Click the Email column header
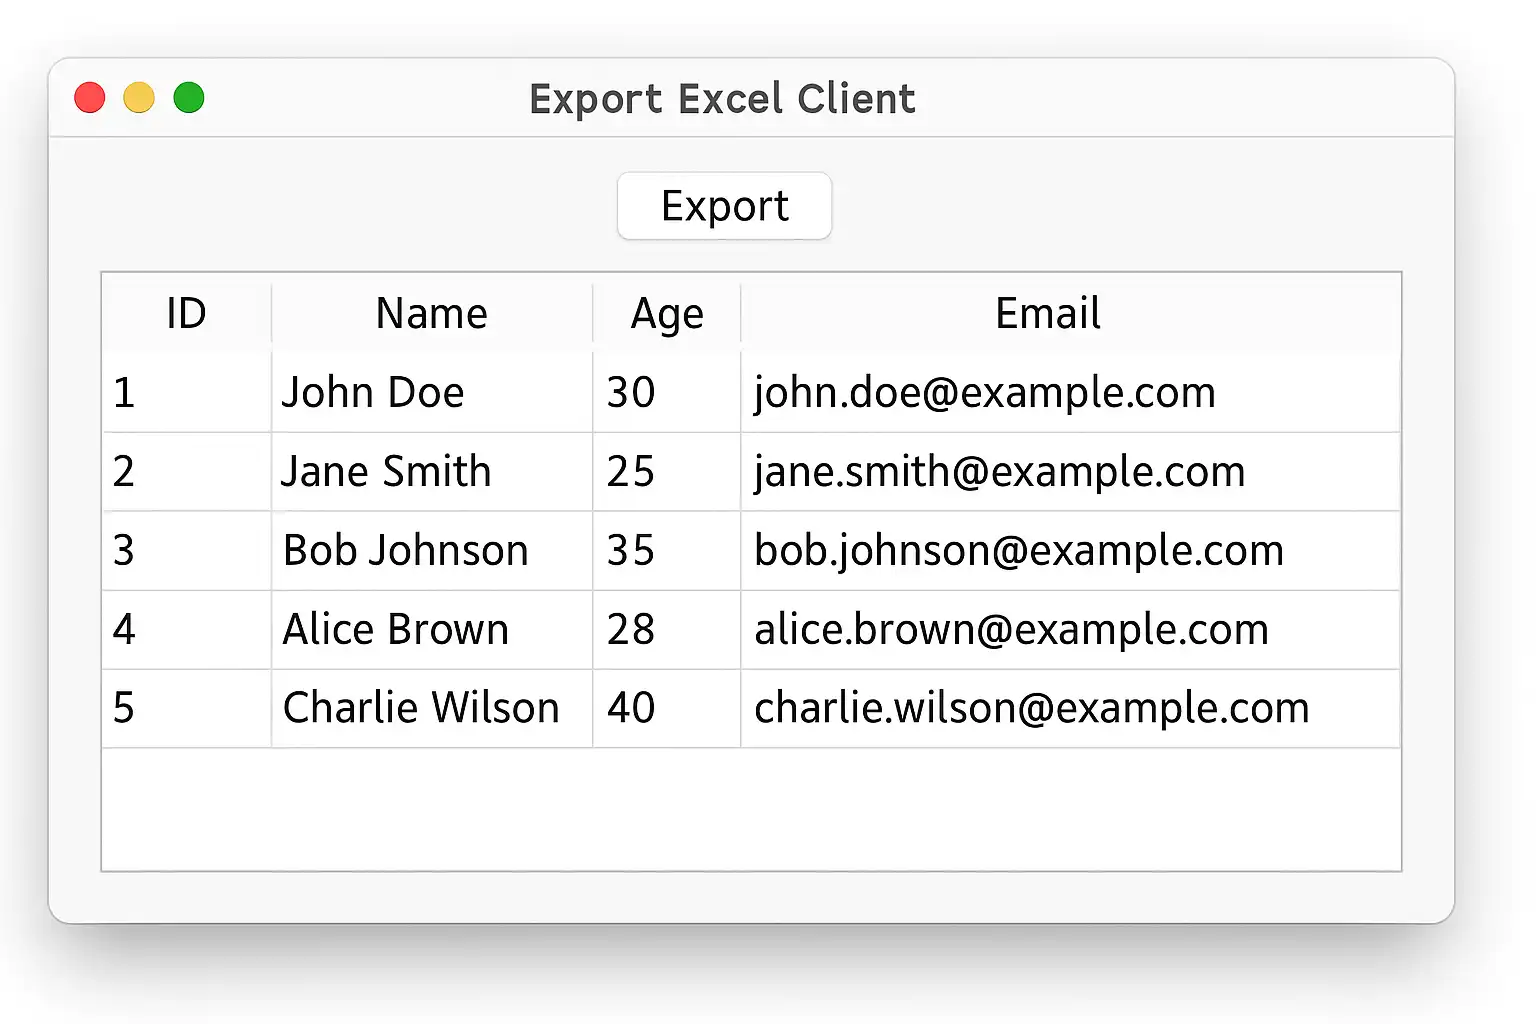The height and width of the screenshot is (1024, 1536). 1048,314
